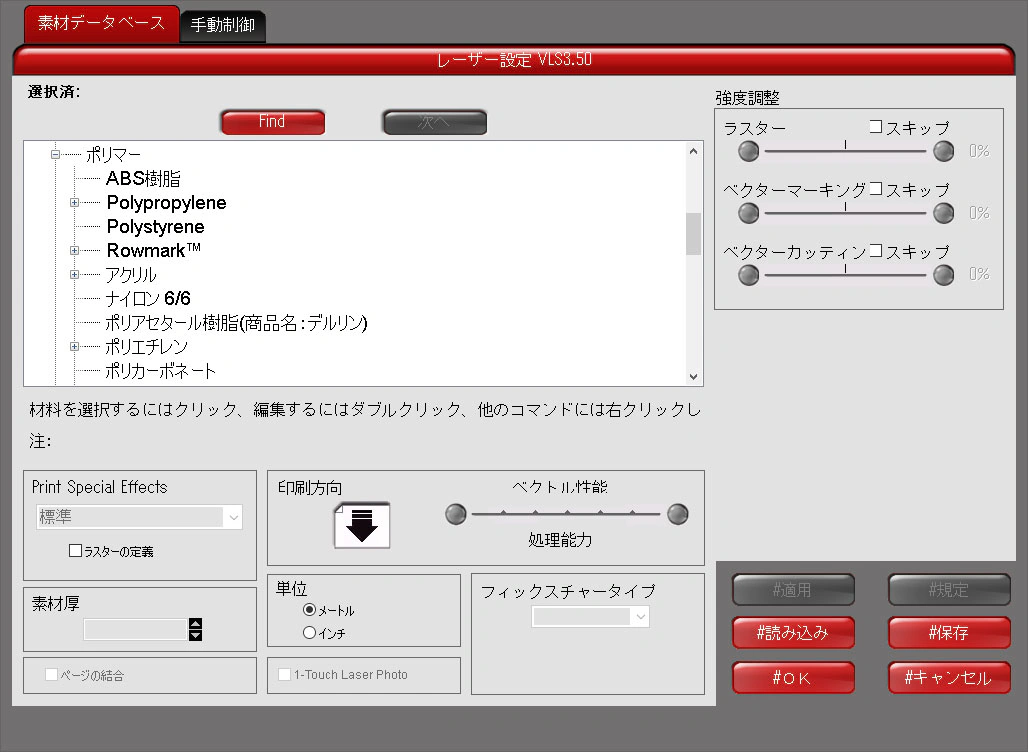The height and width of the screenshot is (752, 1028).
Task: Click the #適用 button
Action: 793,589
